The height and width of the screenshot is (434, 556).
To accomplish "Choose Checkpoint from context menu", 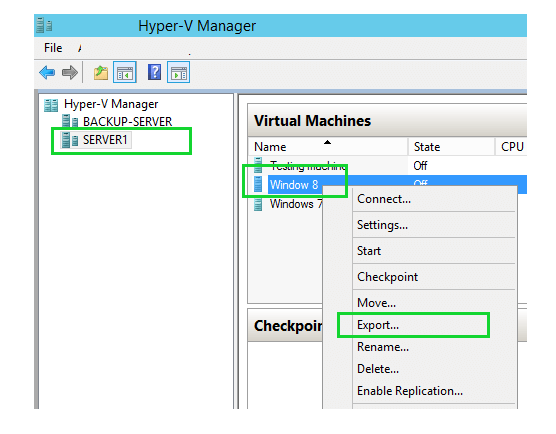I will tap(387, 277).
